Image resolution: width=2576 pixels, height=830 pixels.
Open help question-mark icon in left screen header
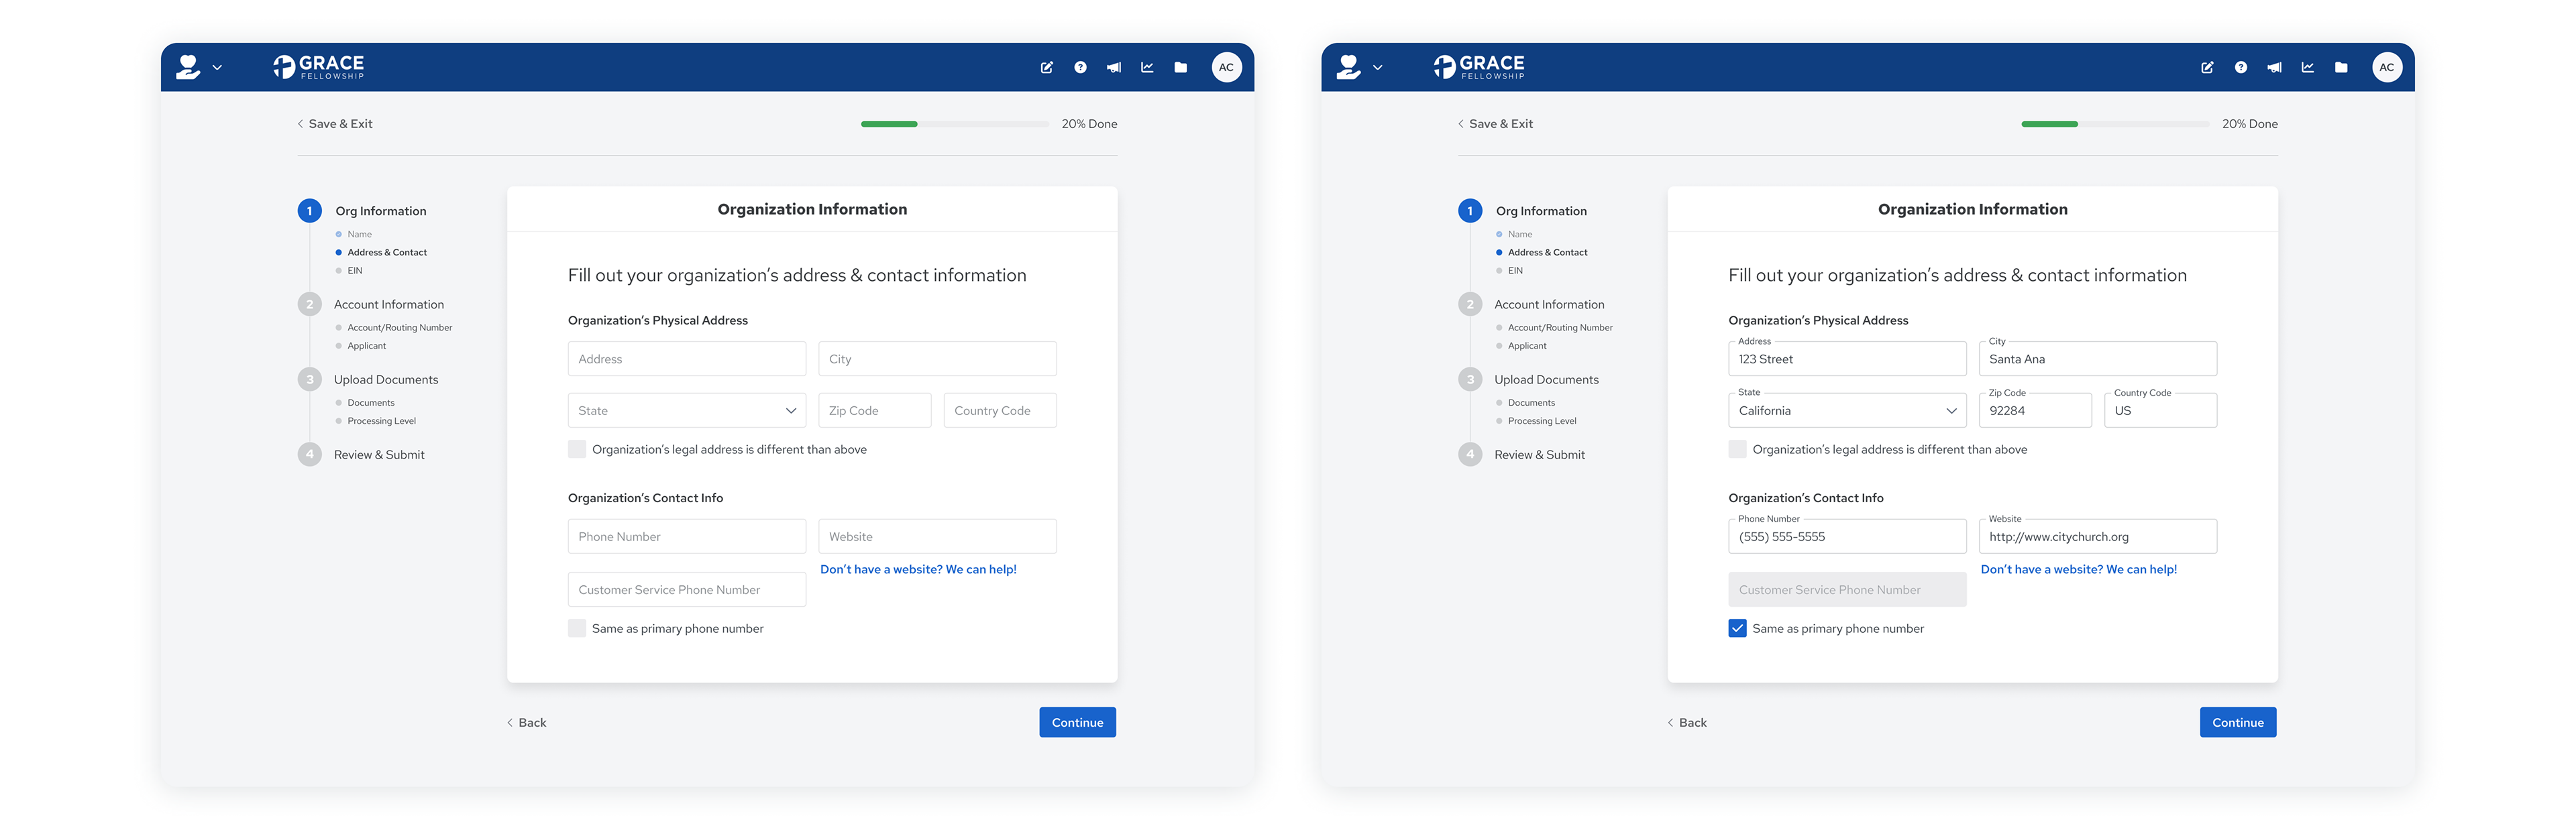pyautogui.click(x=1080, y=67)
